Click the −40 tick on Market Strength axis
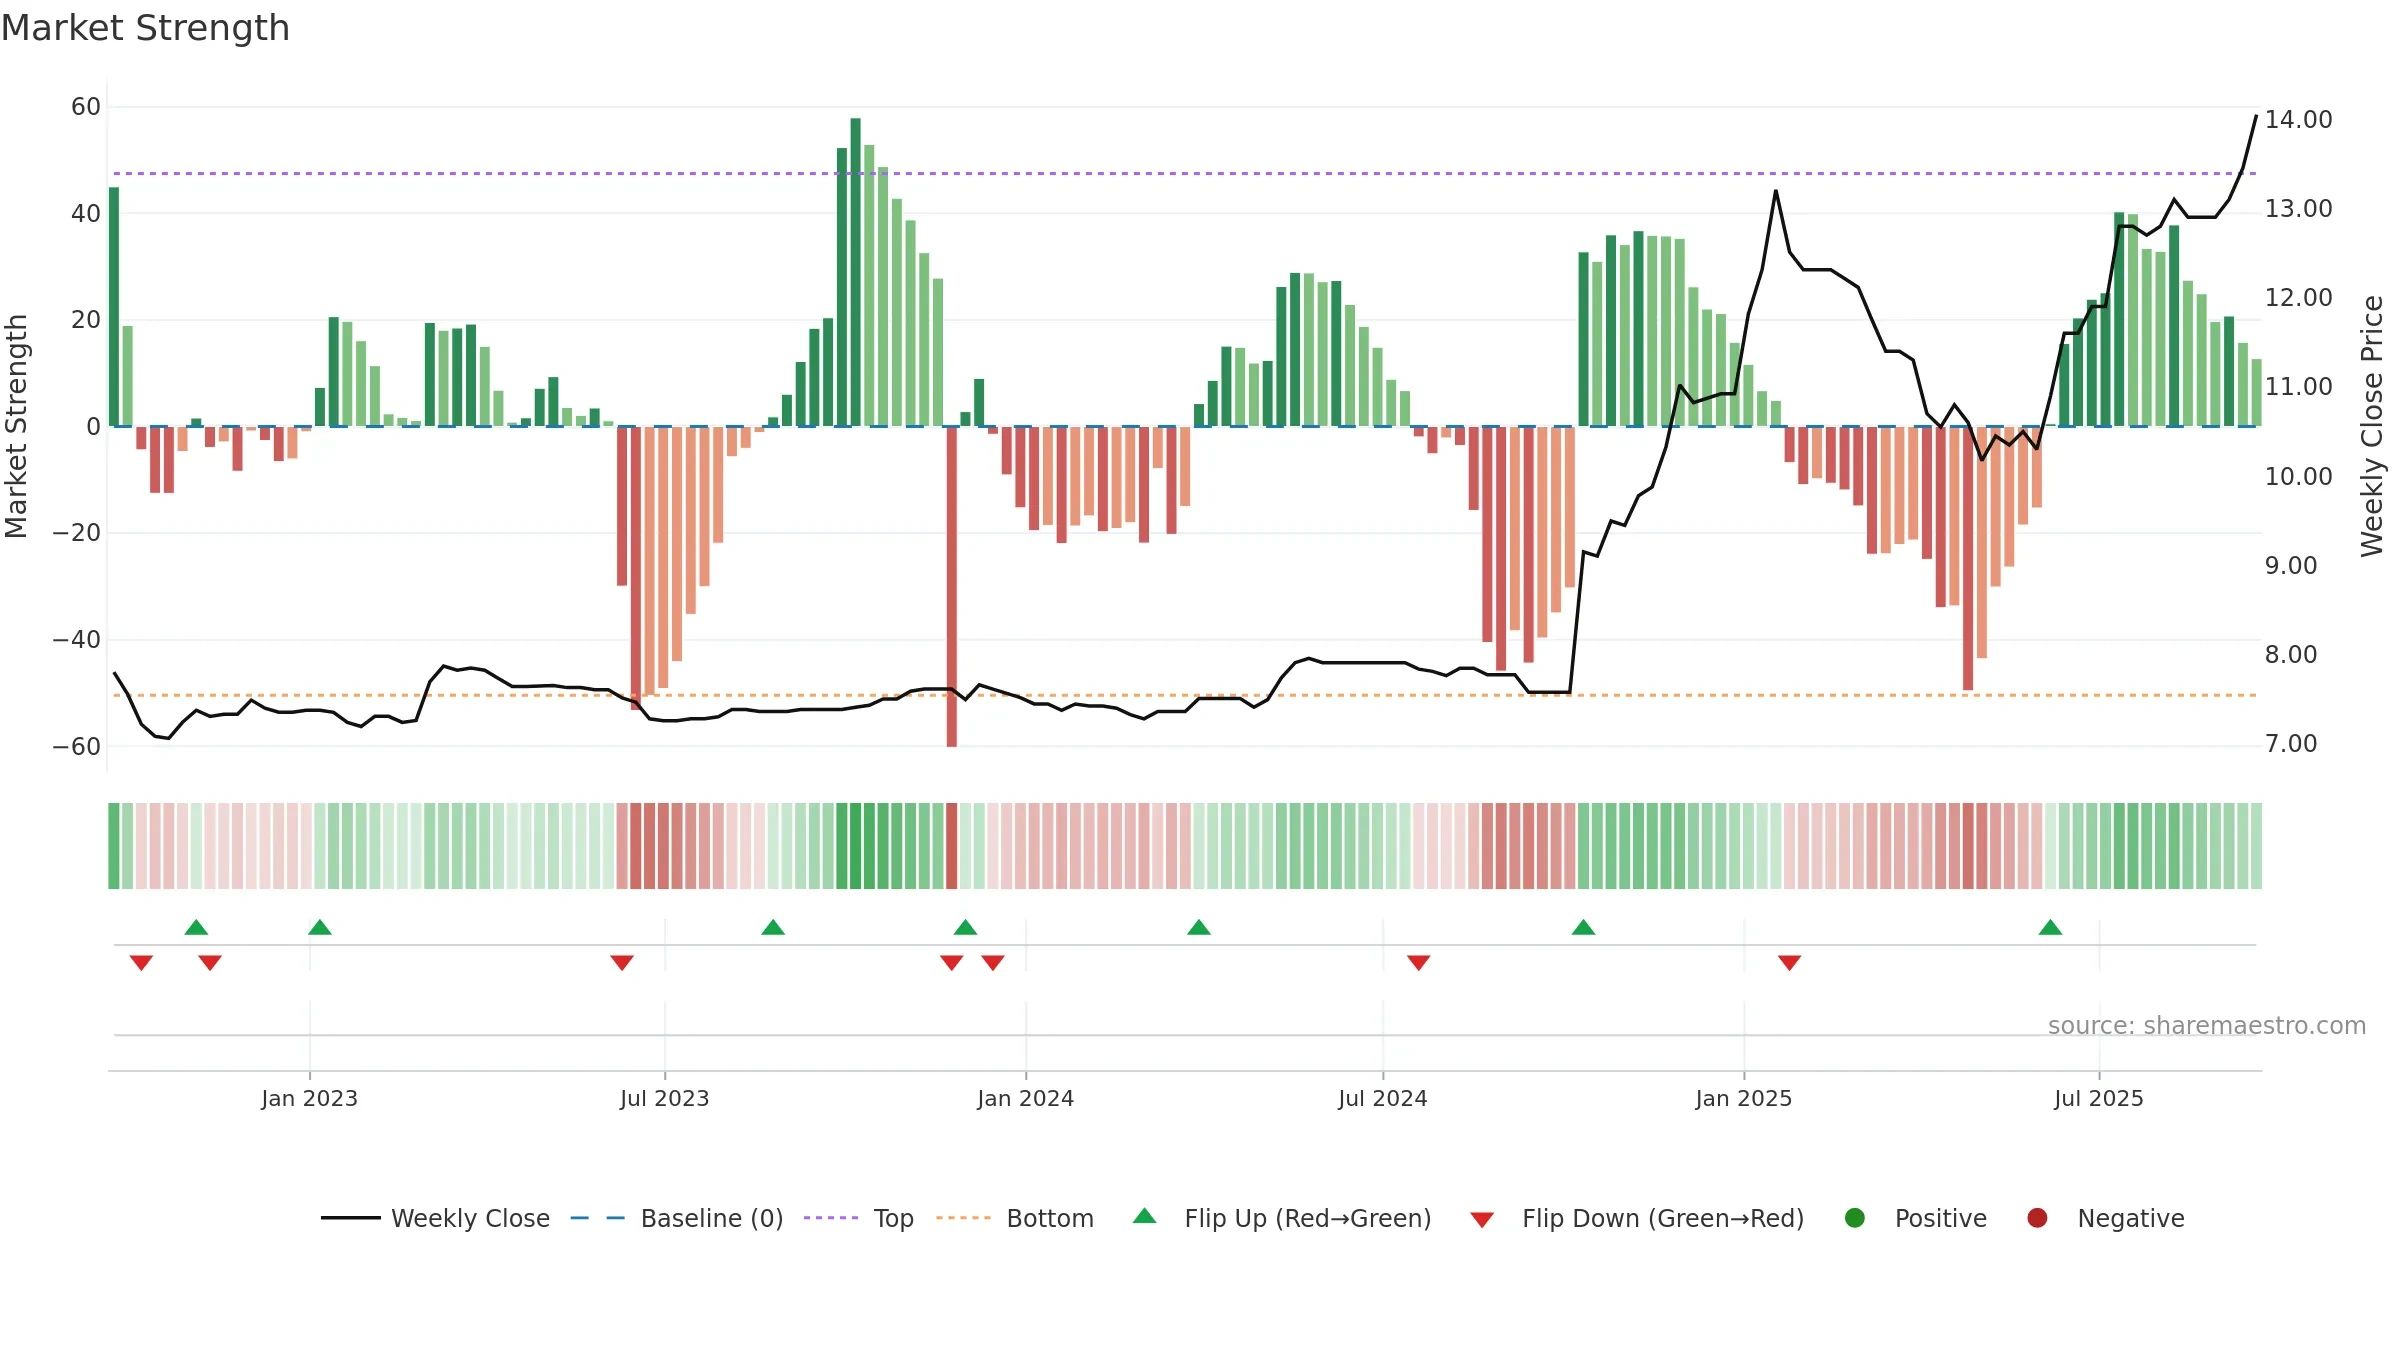The image size is (2400, 1350). (x=77, y=639)
